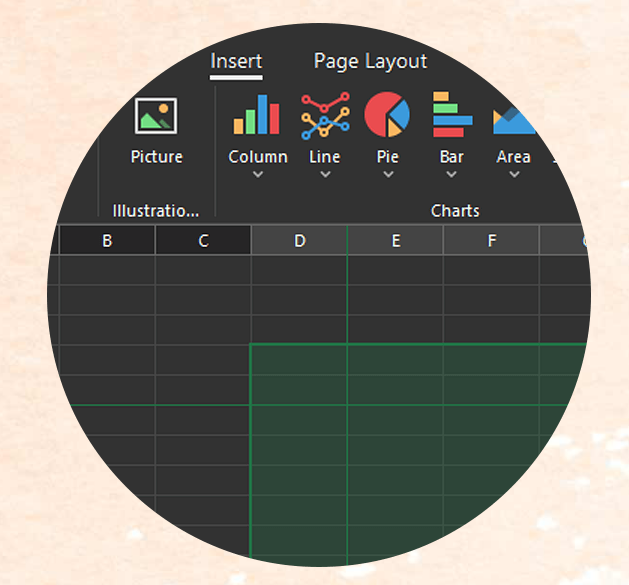Open the Bar chart dropdown chevron
629x585 pixels.
click(x=451, y=175)
